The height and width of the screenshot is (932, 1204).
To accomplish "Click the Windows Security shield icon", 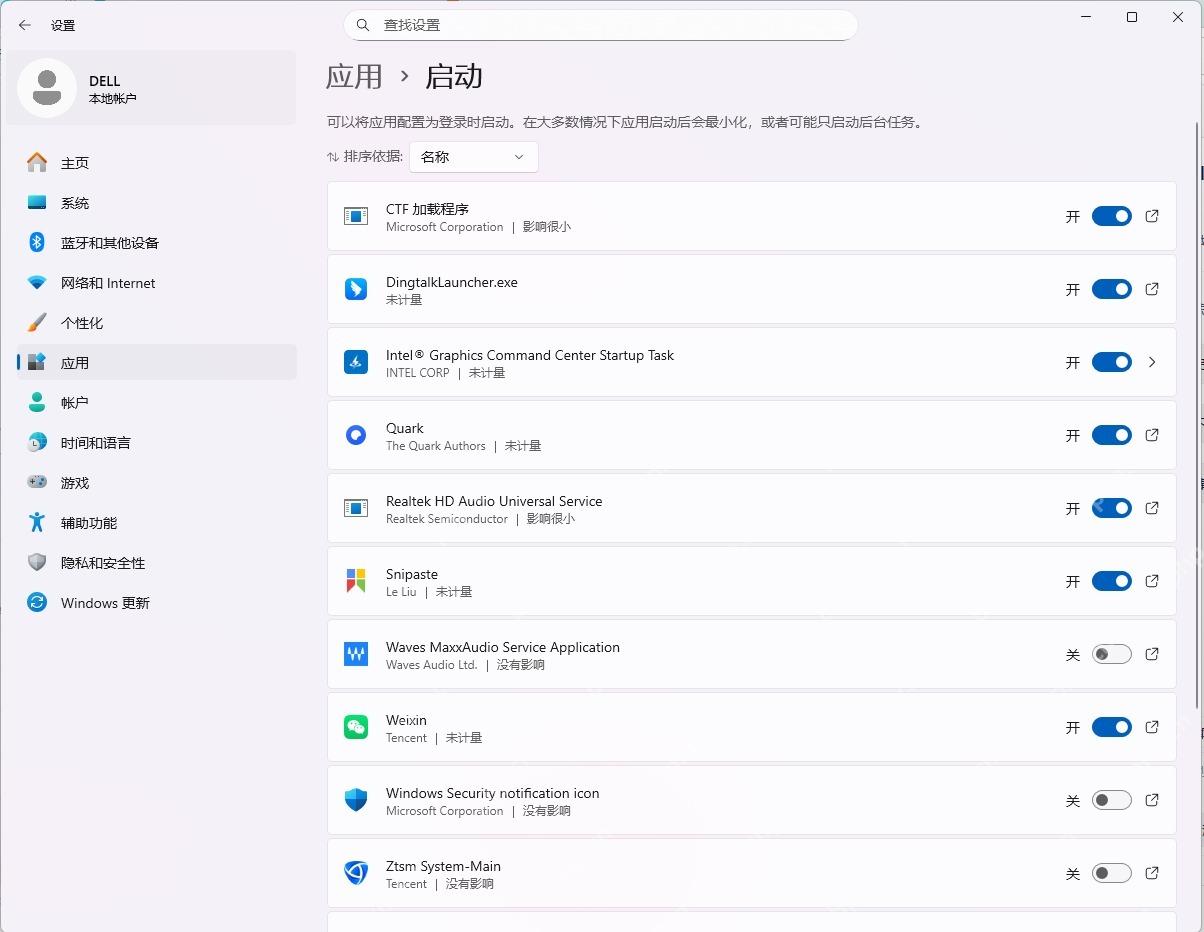I will click(x=356, y=800).
